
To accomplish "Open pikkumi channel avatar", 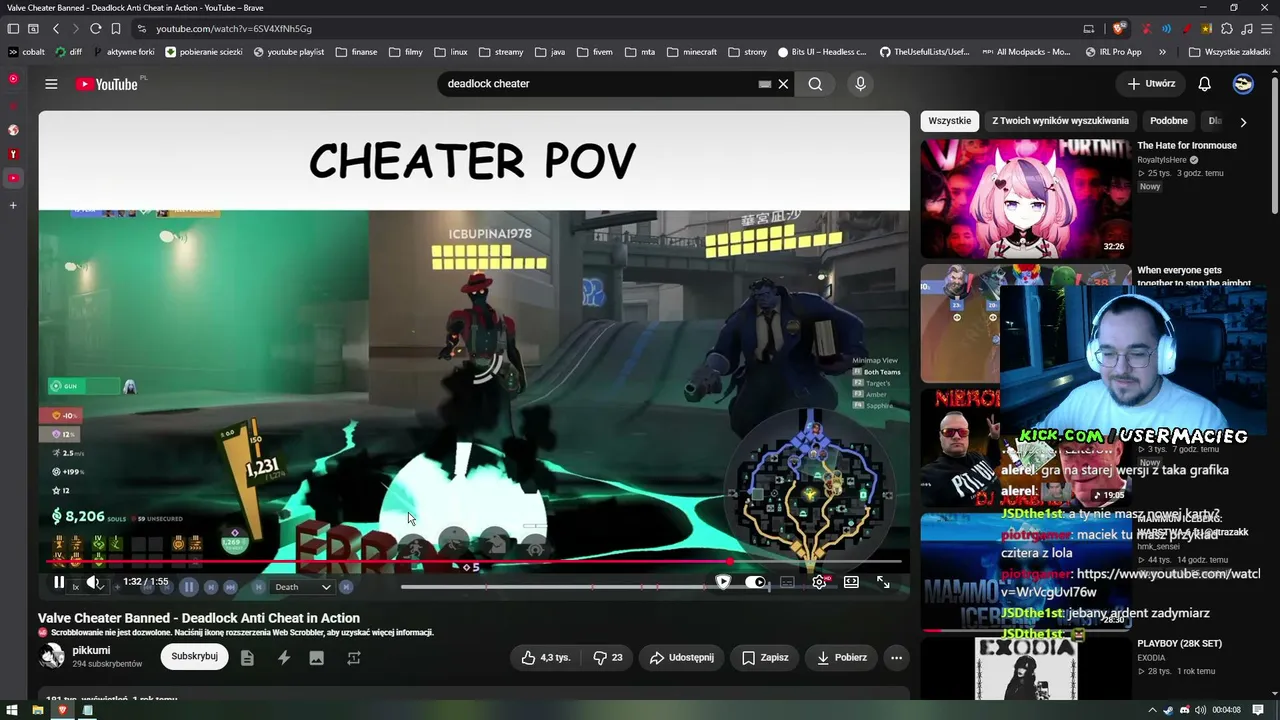I will (x=51, y=657).
